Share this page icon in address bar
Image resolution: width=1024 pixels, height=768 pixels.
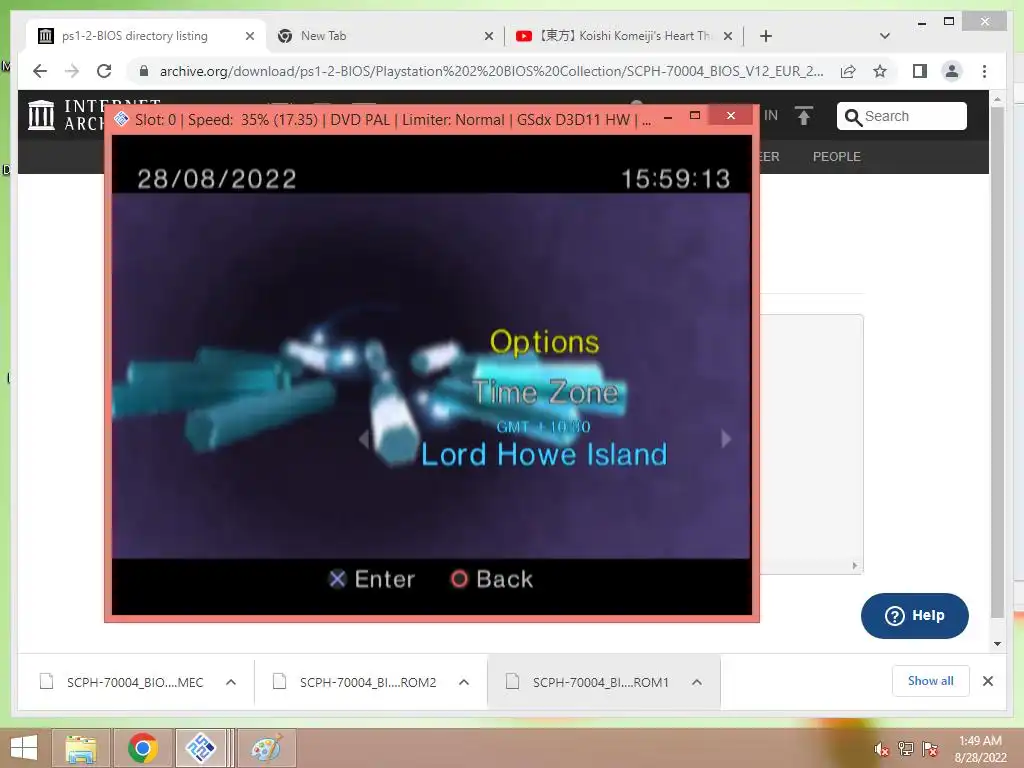[848, 71]
